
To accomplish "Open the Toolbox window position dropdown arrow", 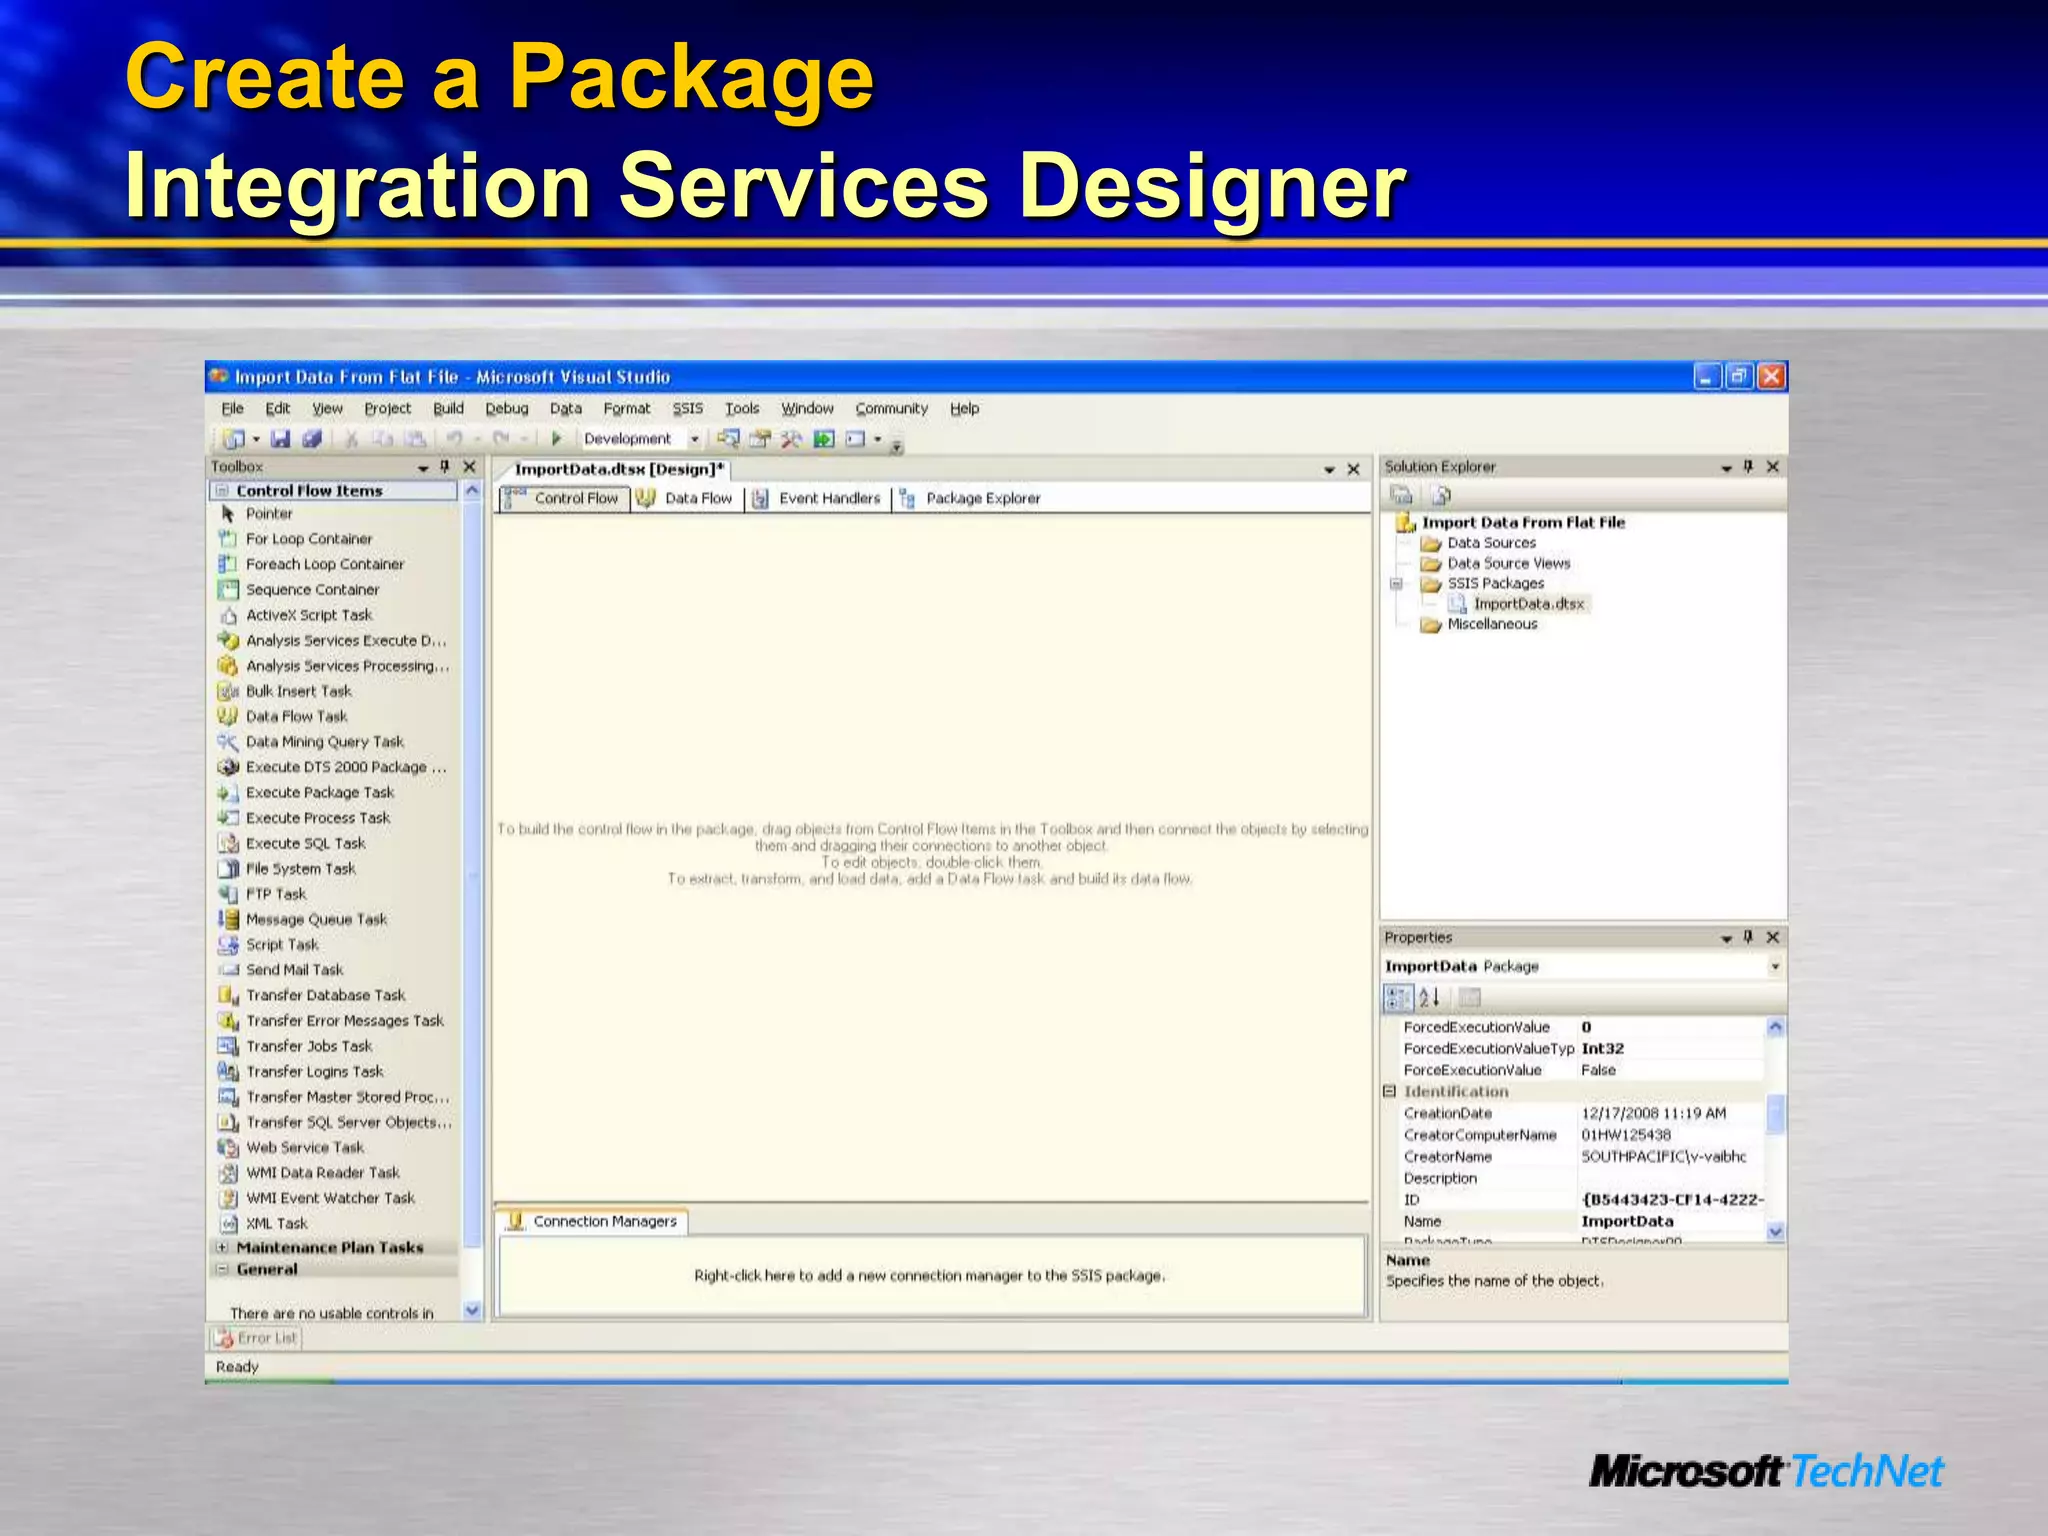I will pyautogui.click(x=423, y=468).
